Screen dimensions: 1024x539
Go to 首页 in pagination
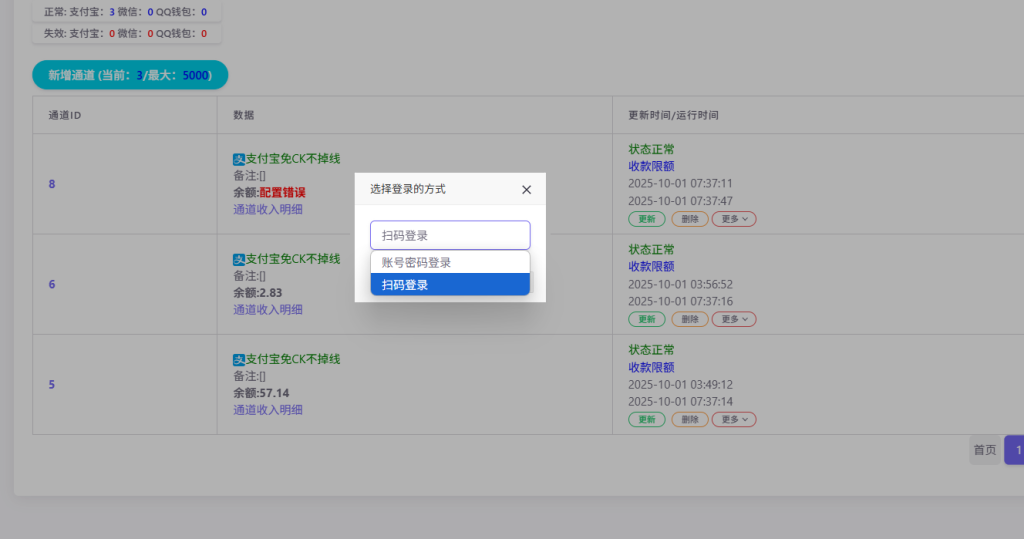(984, 450)
